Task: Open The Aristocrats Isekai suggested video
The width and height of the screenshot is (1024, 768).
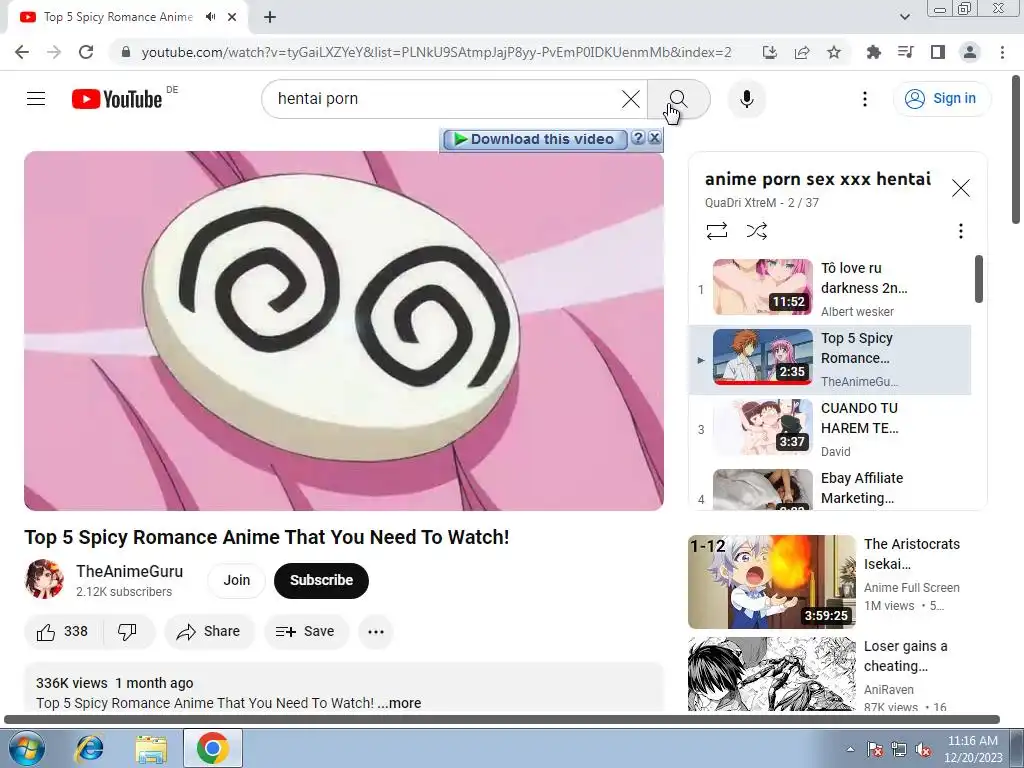Action: pos(837,582)
